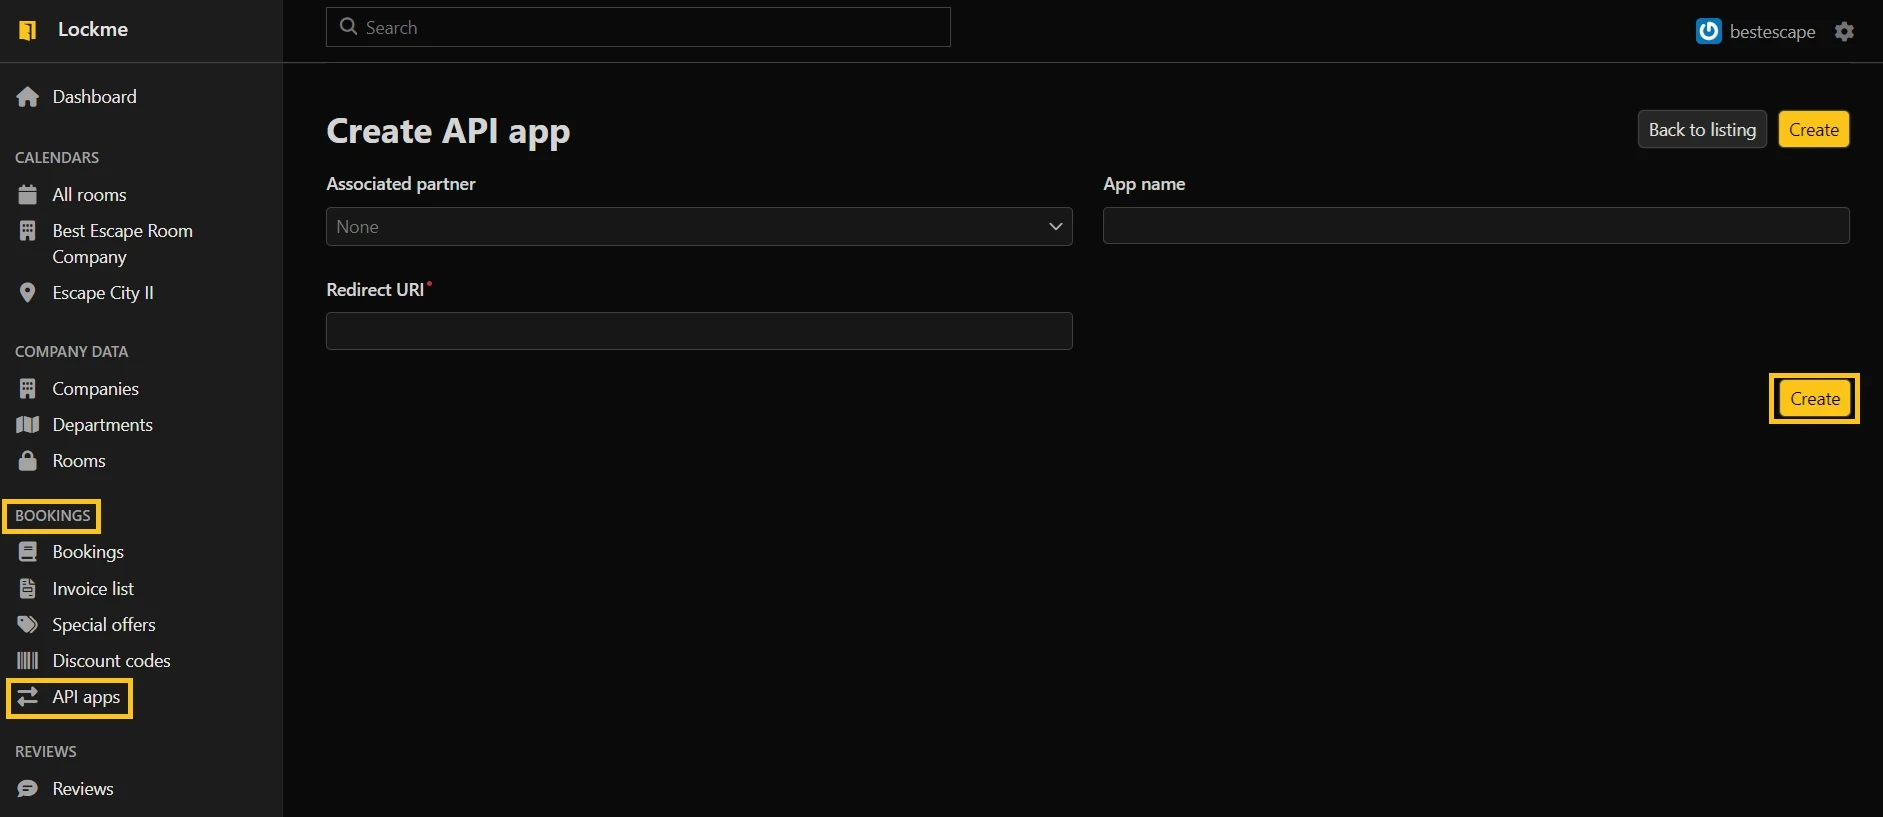The width and height of the screenshot is (1883, 817).
Task: Click the Special offers tags icon
Action: (x=28, y=625)
